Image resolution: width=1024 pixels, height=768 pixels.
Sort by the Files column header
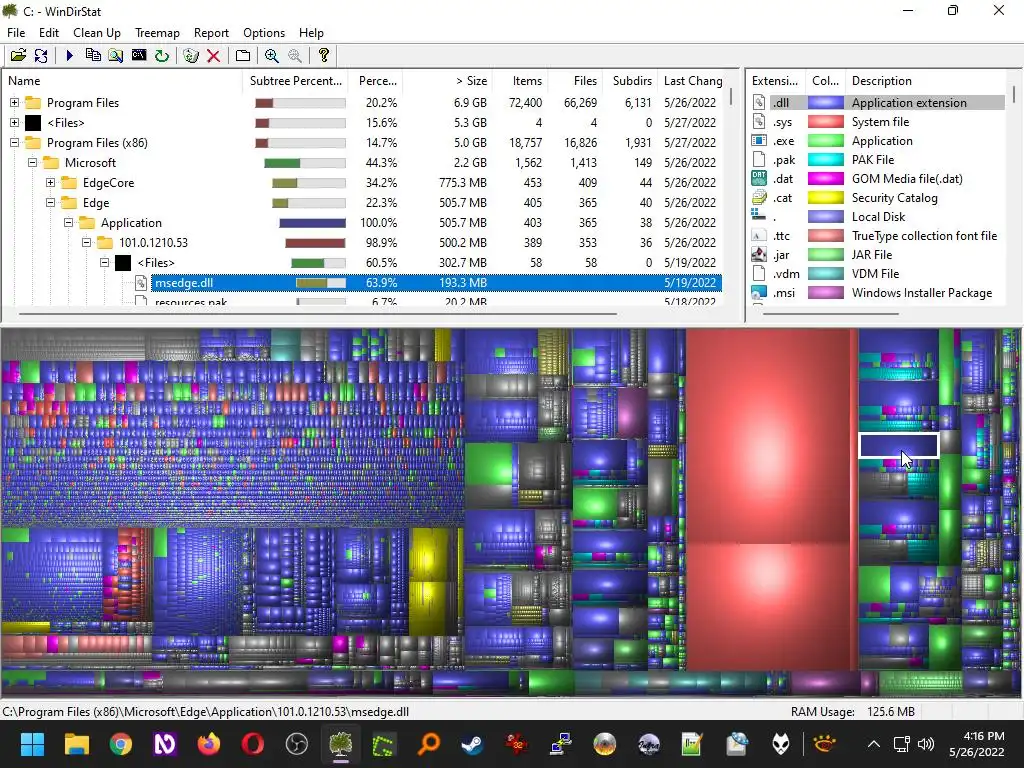tap(575, 81)
